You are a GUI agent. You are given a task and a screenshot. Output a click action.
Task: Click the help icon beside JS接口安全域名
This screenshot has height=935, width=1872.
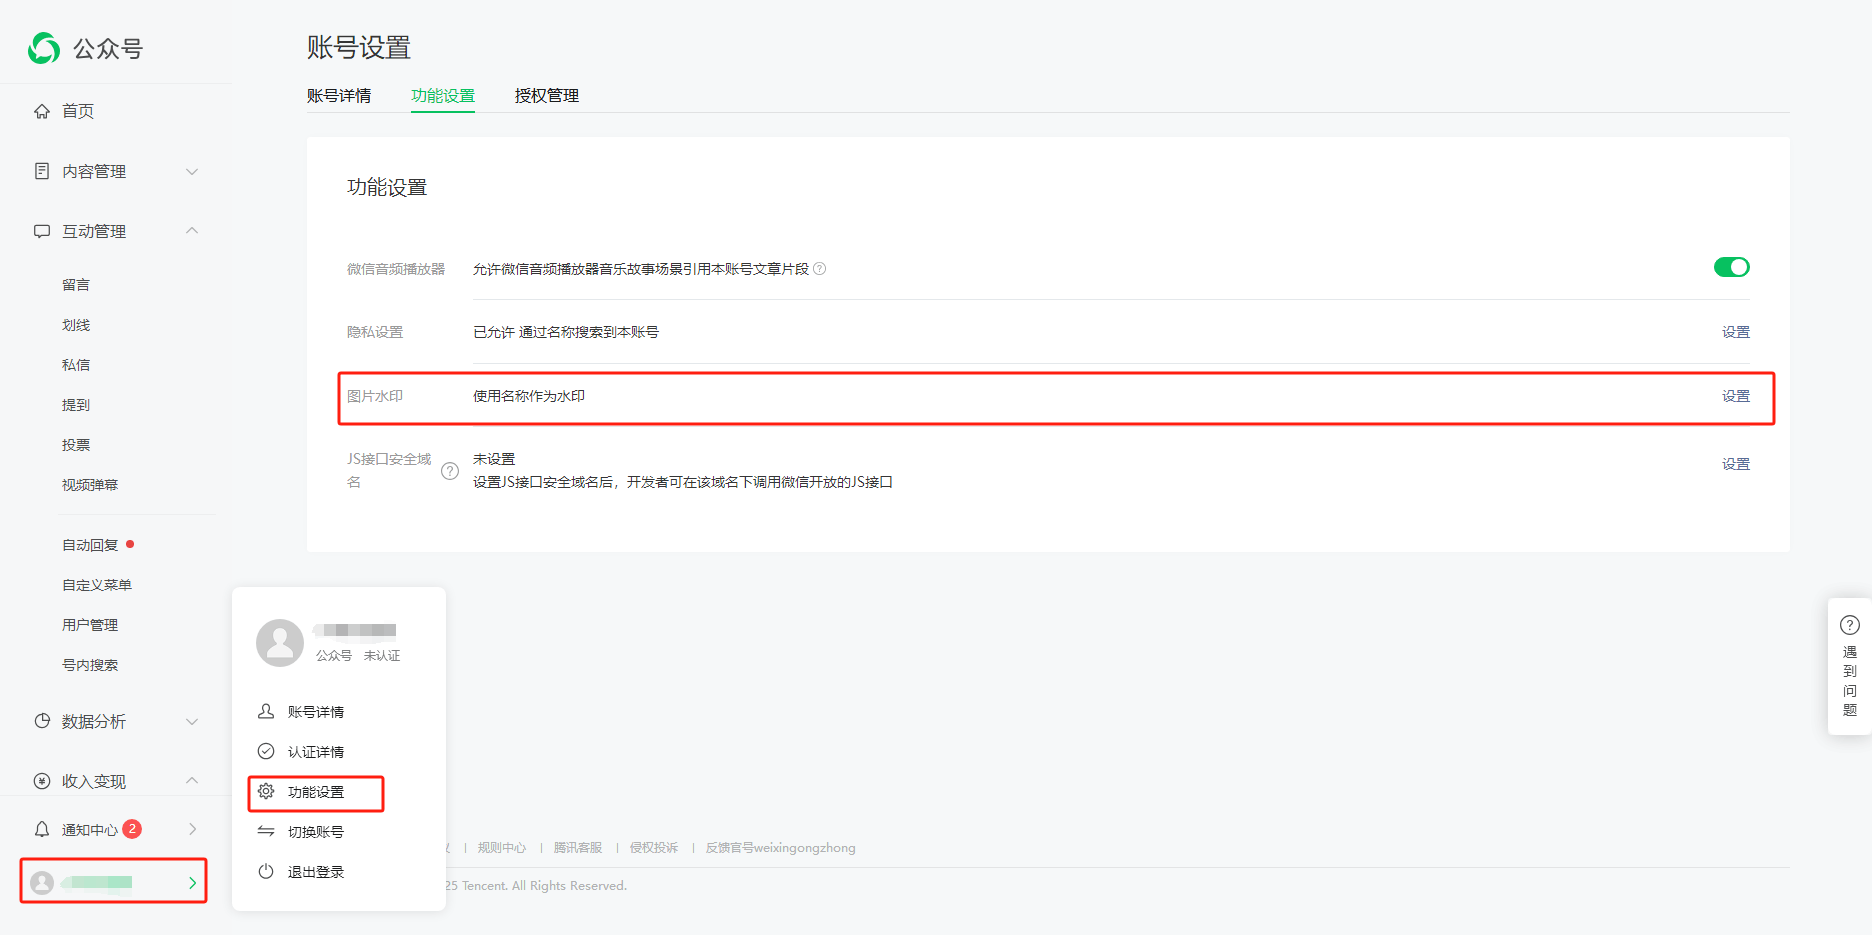pyautogui.click(x=450, y=471)
